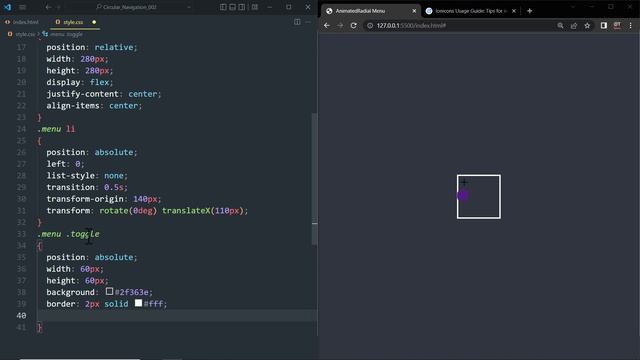Switch to the index.html editor tab
The width and height of the screenshot is (640, 360).
pyautogui.click(x=22, y=22)
